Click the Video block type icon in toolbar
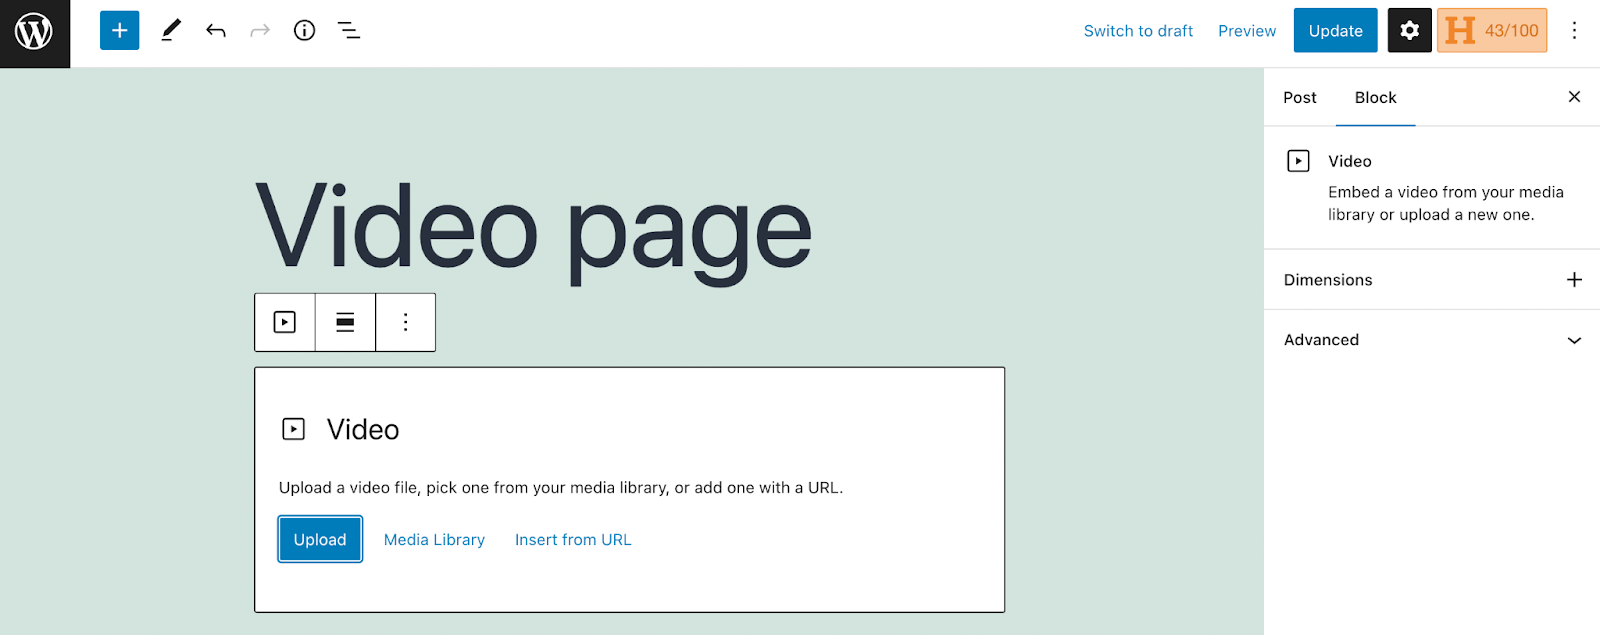This screenshot has width=1600, height=635. (285, 322)
